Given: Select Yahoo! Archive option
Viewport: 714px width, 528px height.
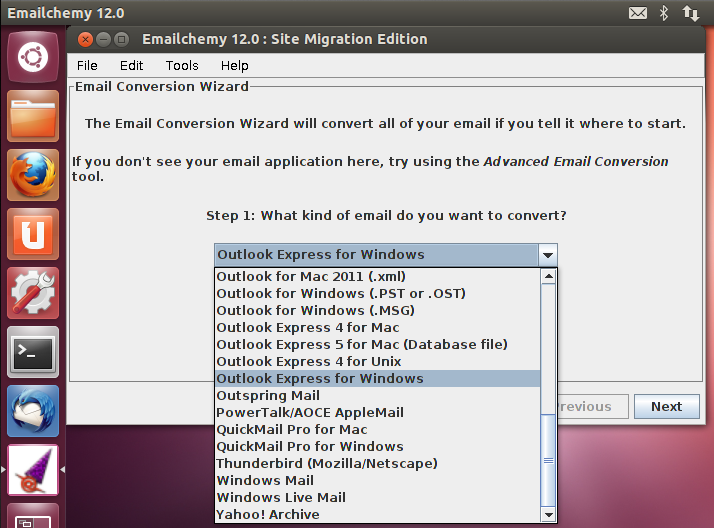Looking at the screenshot, I should coord(377,514).
